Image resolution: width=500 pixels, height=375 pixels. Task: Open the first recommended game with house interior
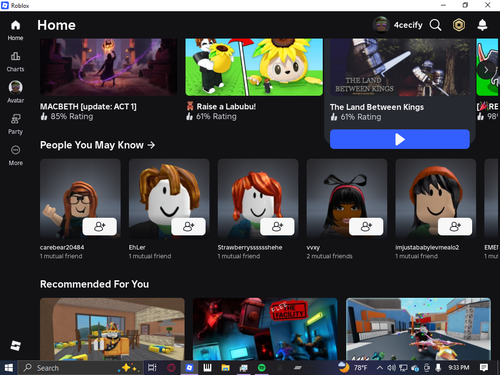click(x=112, y=329)
